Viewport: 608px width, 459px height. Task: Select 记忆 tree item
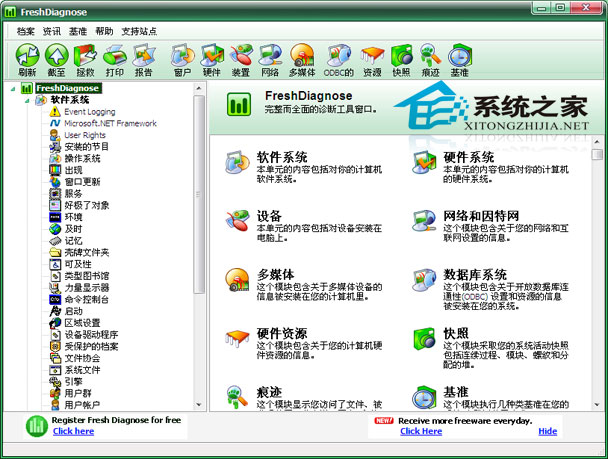[x=74, y=240]
